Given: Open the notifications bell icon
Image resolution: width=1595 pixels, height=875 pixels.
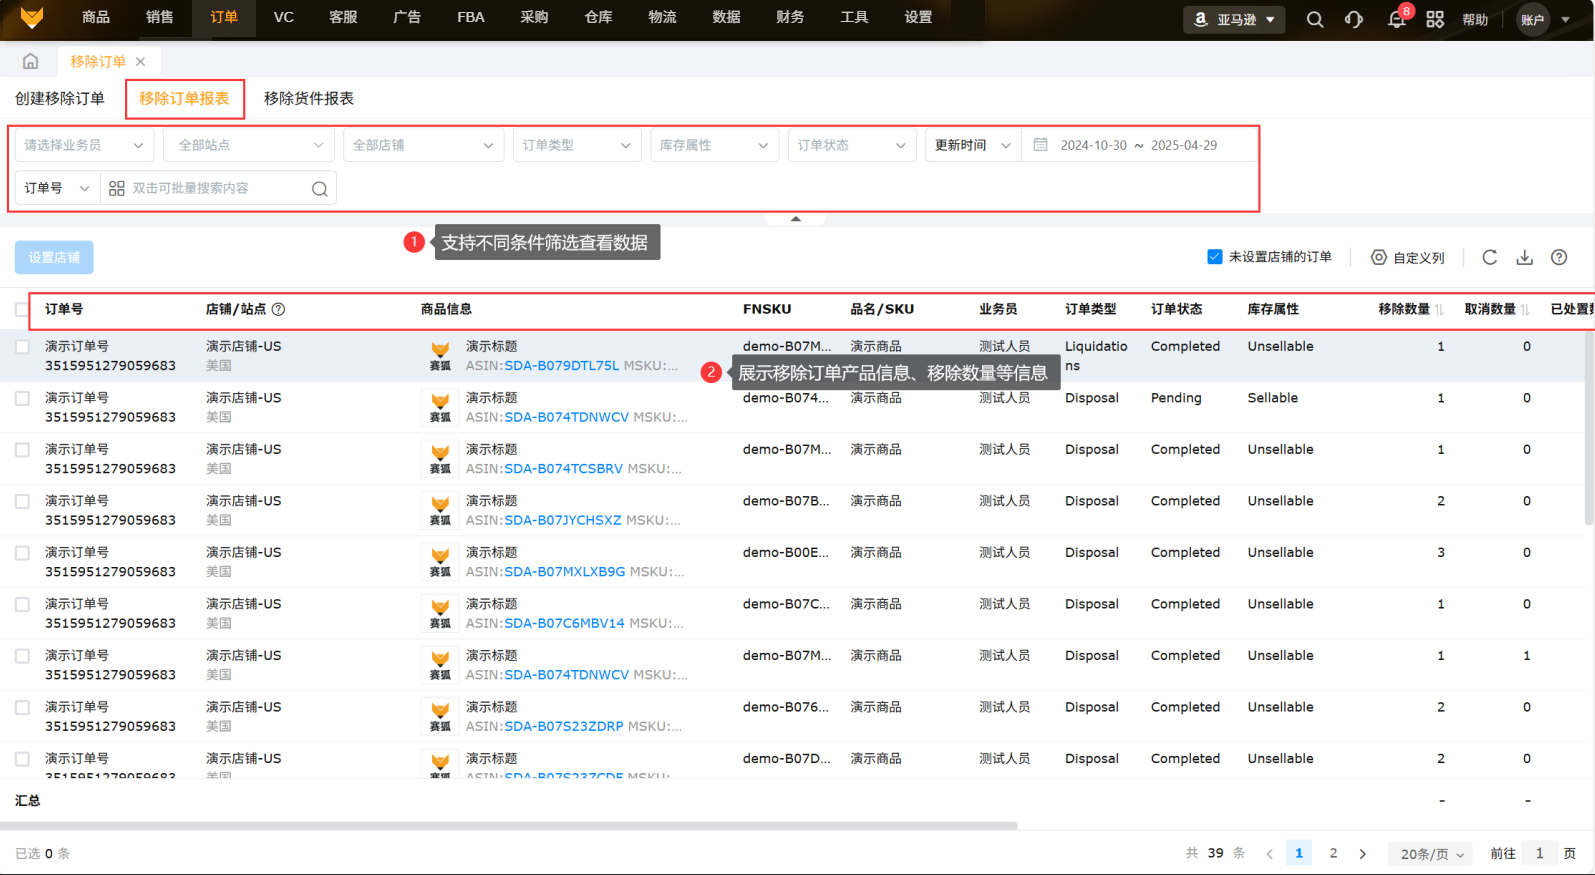Looking at the screenshot, I should [1396, 19].
